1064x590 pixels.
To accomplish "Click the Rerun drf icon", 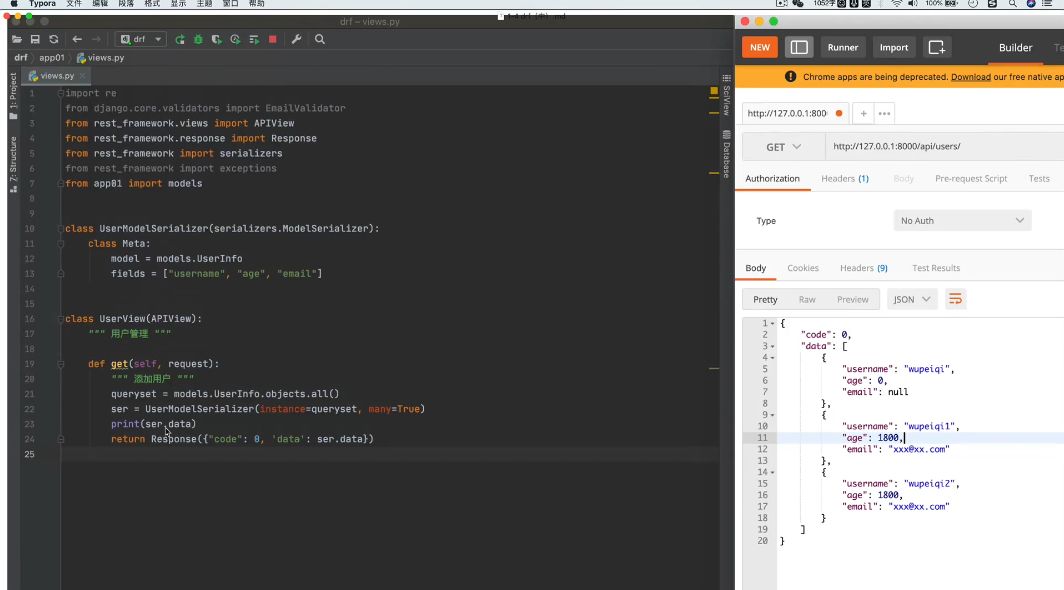I will (180, 39).
